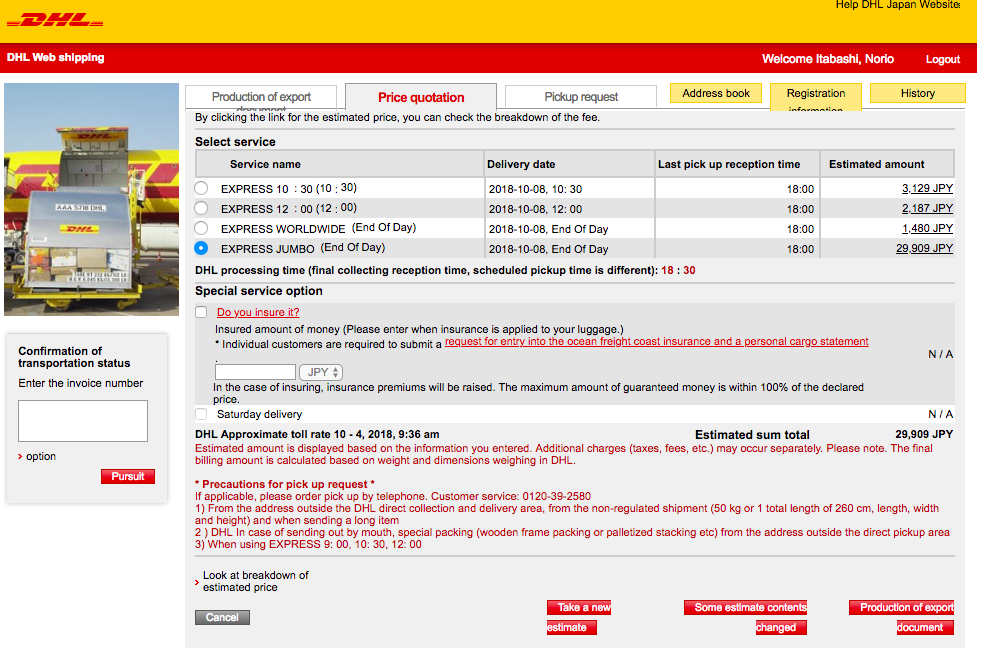Toggle Saturday delivery checkbox

point(202,414)
